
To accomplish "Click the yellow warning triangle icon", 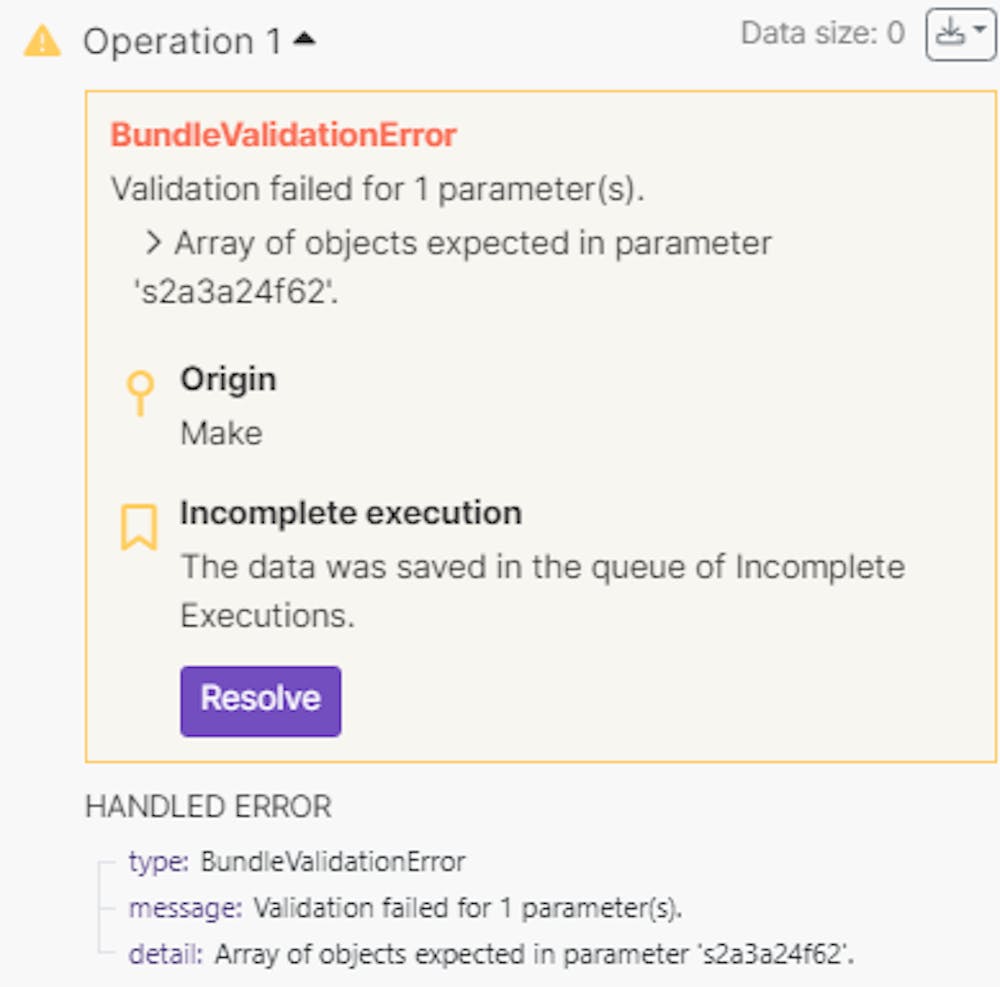I will (42, 41).
